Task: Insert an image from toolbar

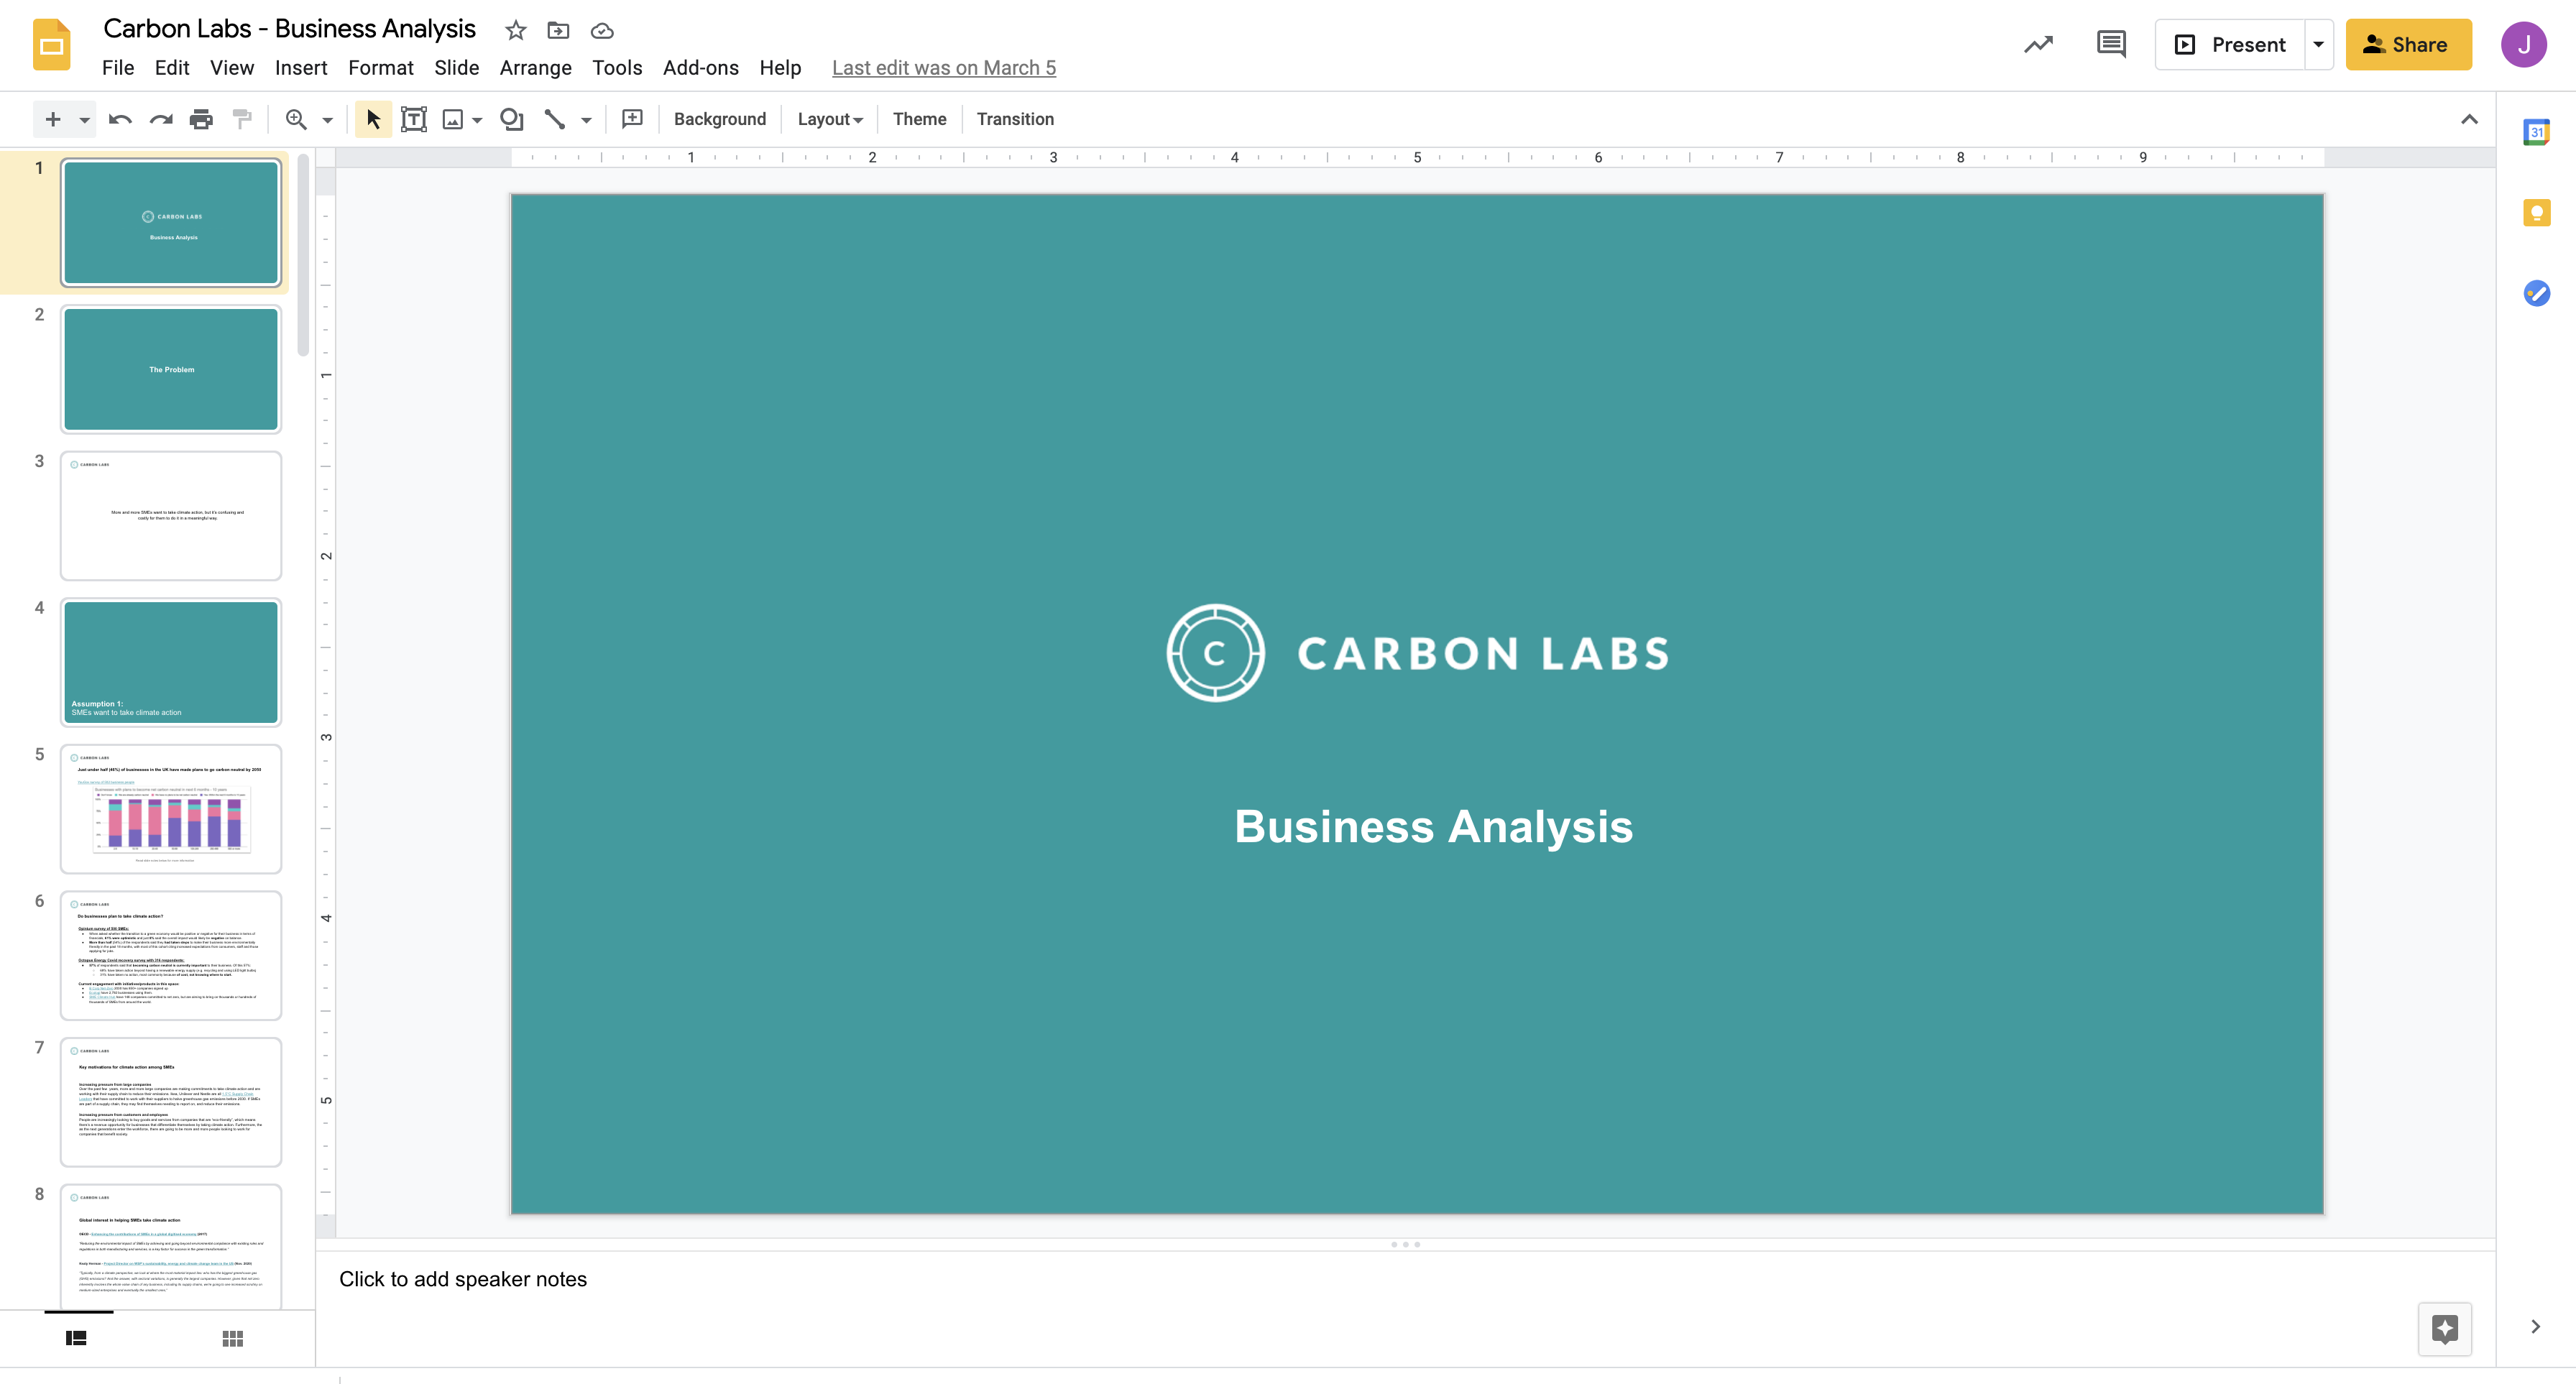Action: tap(453, 119)
